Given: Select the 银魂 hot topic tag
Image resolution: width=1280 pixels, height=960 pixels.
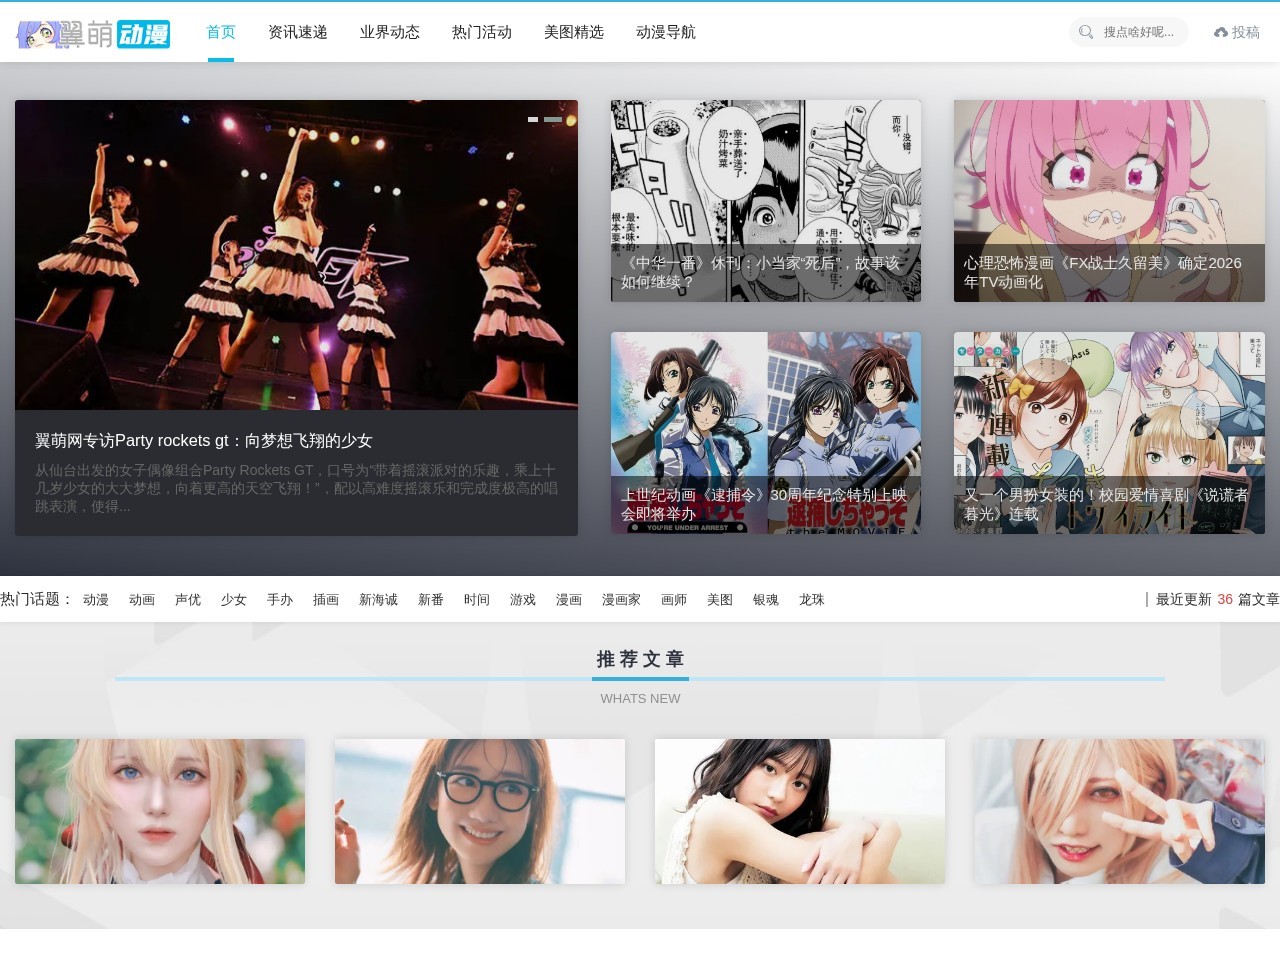Looking at the screenshot, I should tap(766, 600).
